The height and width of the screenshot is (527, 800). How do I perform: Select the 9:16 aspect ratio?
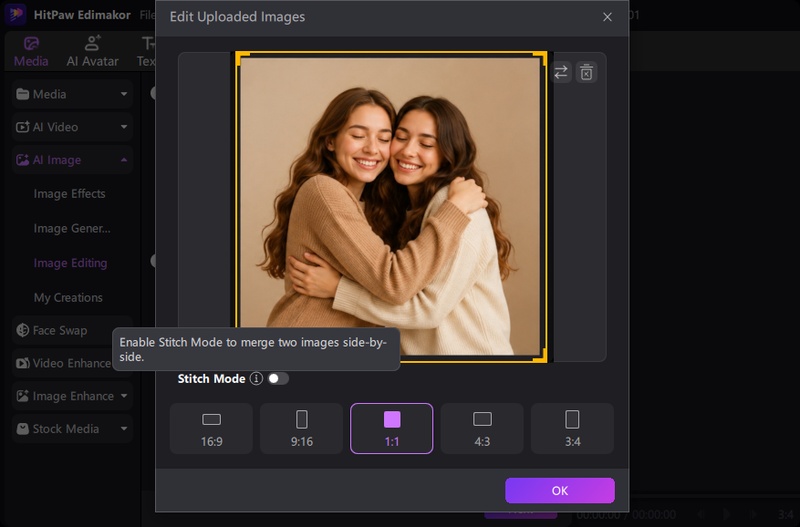[302, 429]
